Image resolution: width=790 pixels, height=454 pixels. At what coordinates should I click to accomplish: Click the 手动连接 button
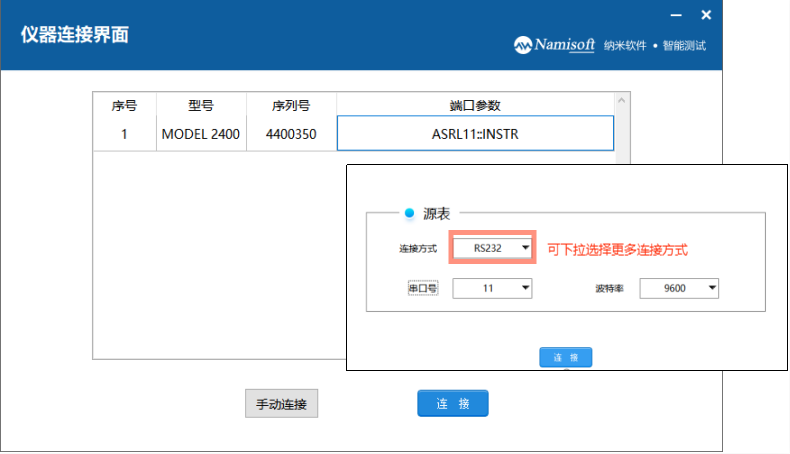point(282,404)
